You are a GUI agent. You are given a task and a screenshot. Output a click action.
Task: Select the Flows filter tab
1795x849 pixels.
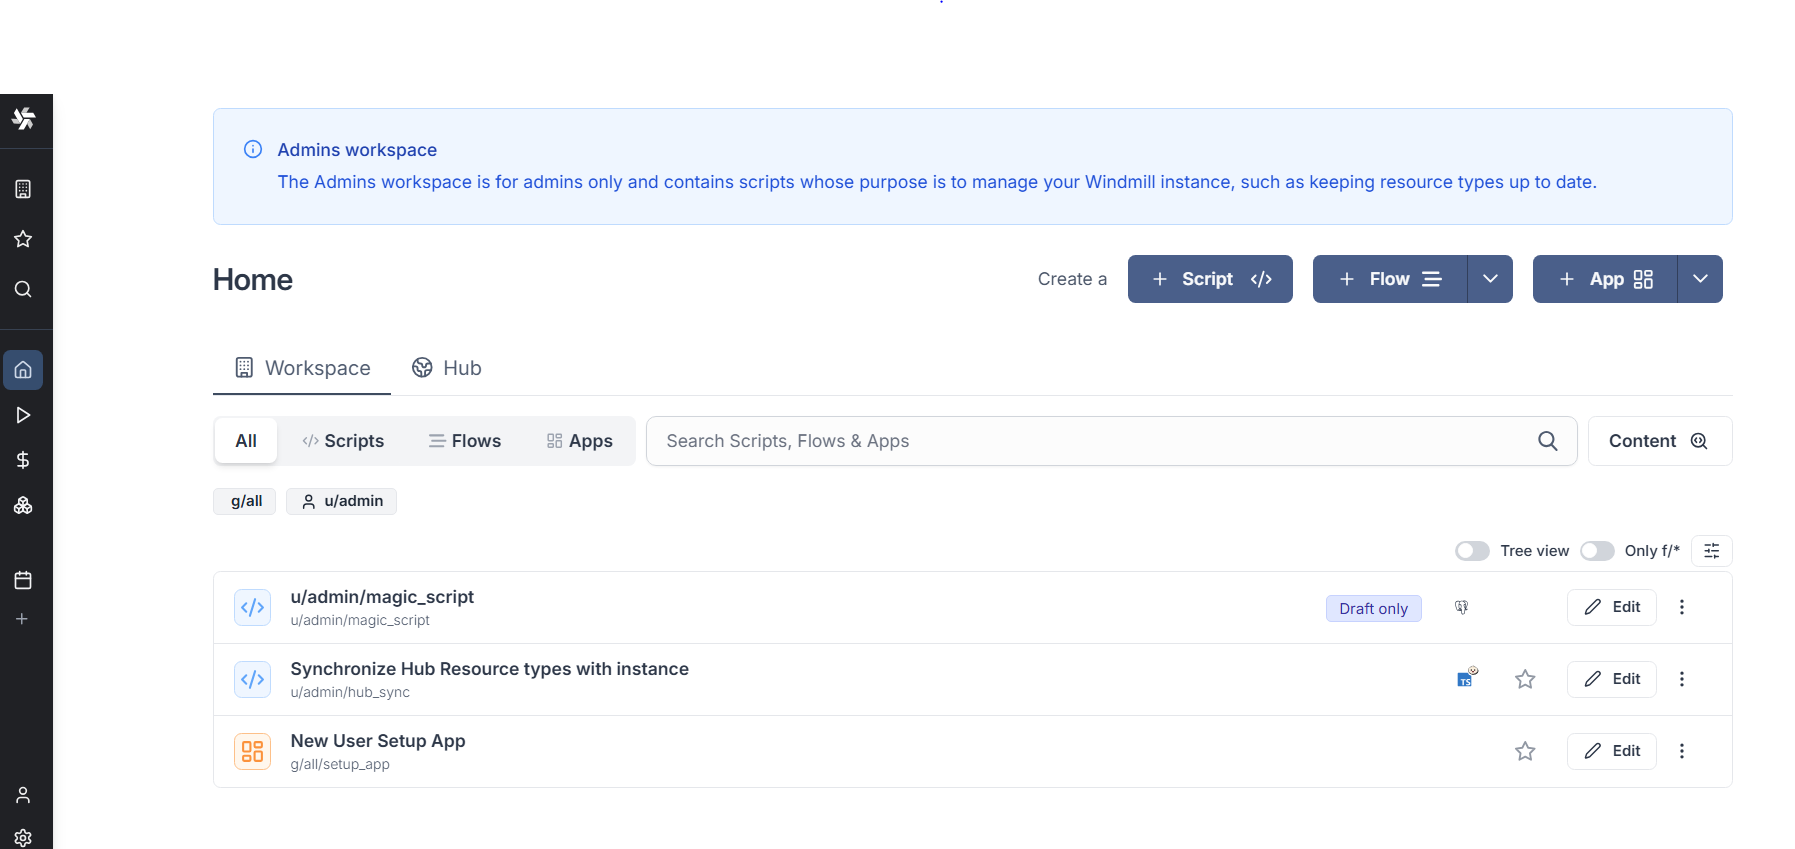(x=465, y=441)
